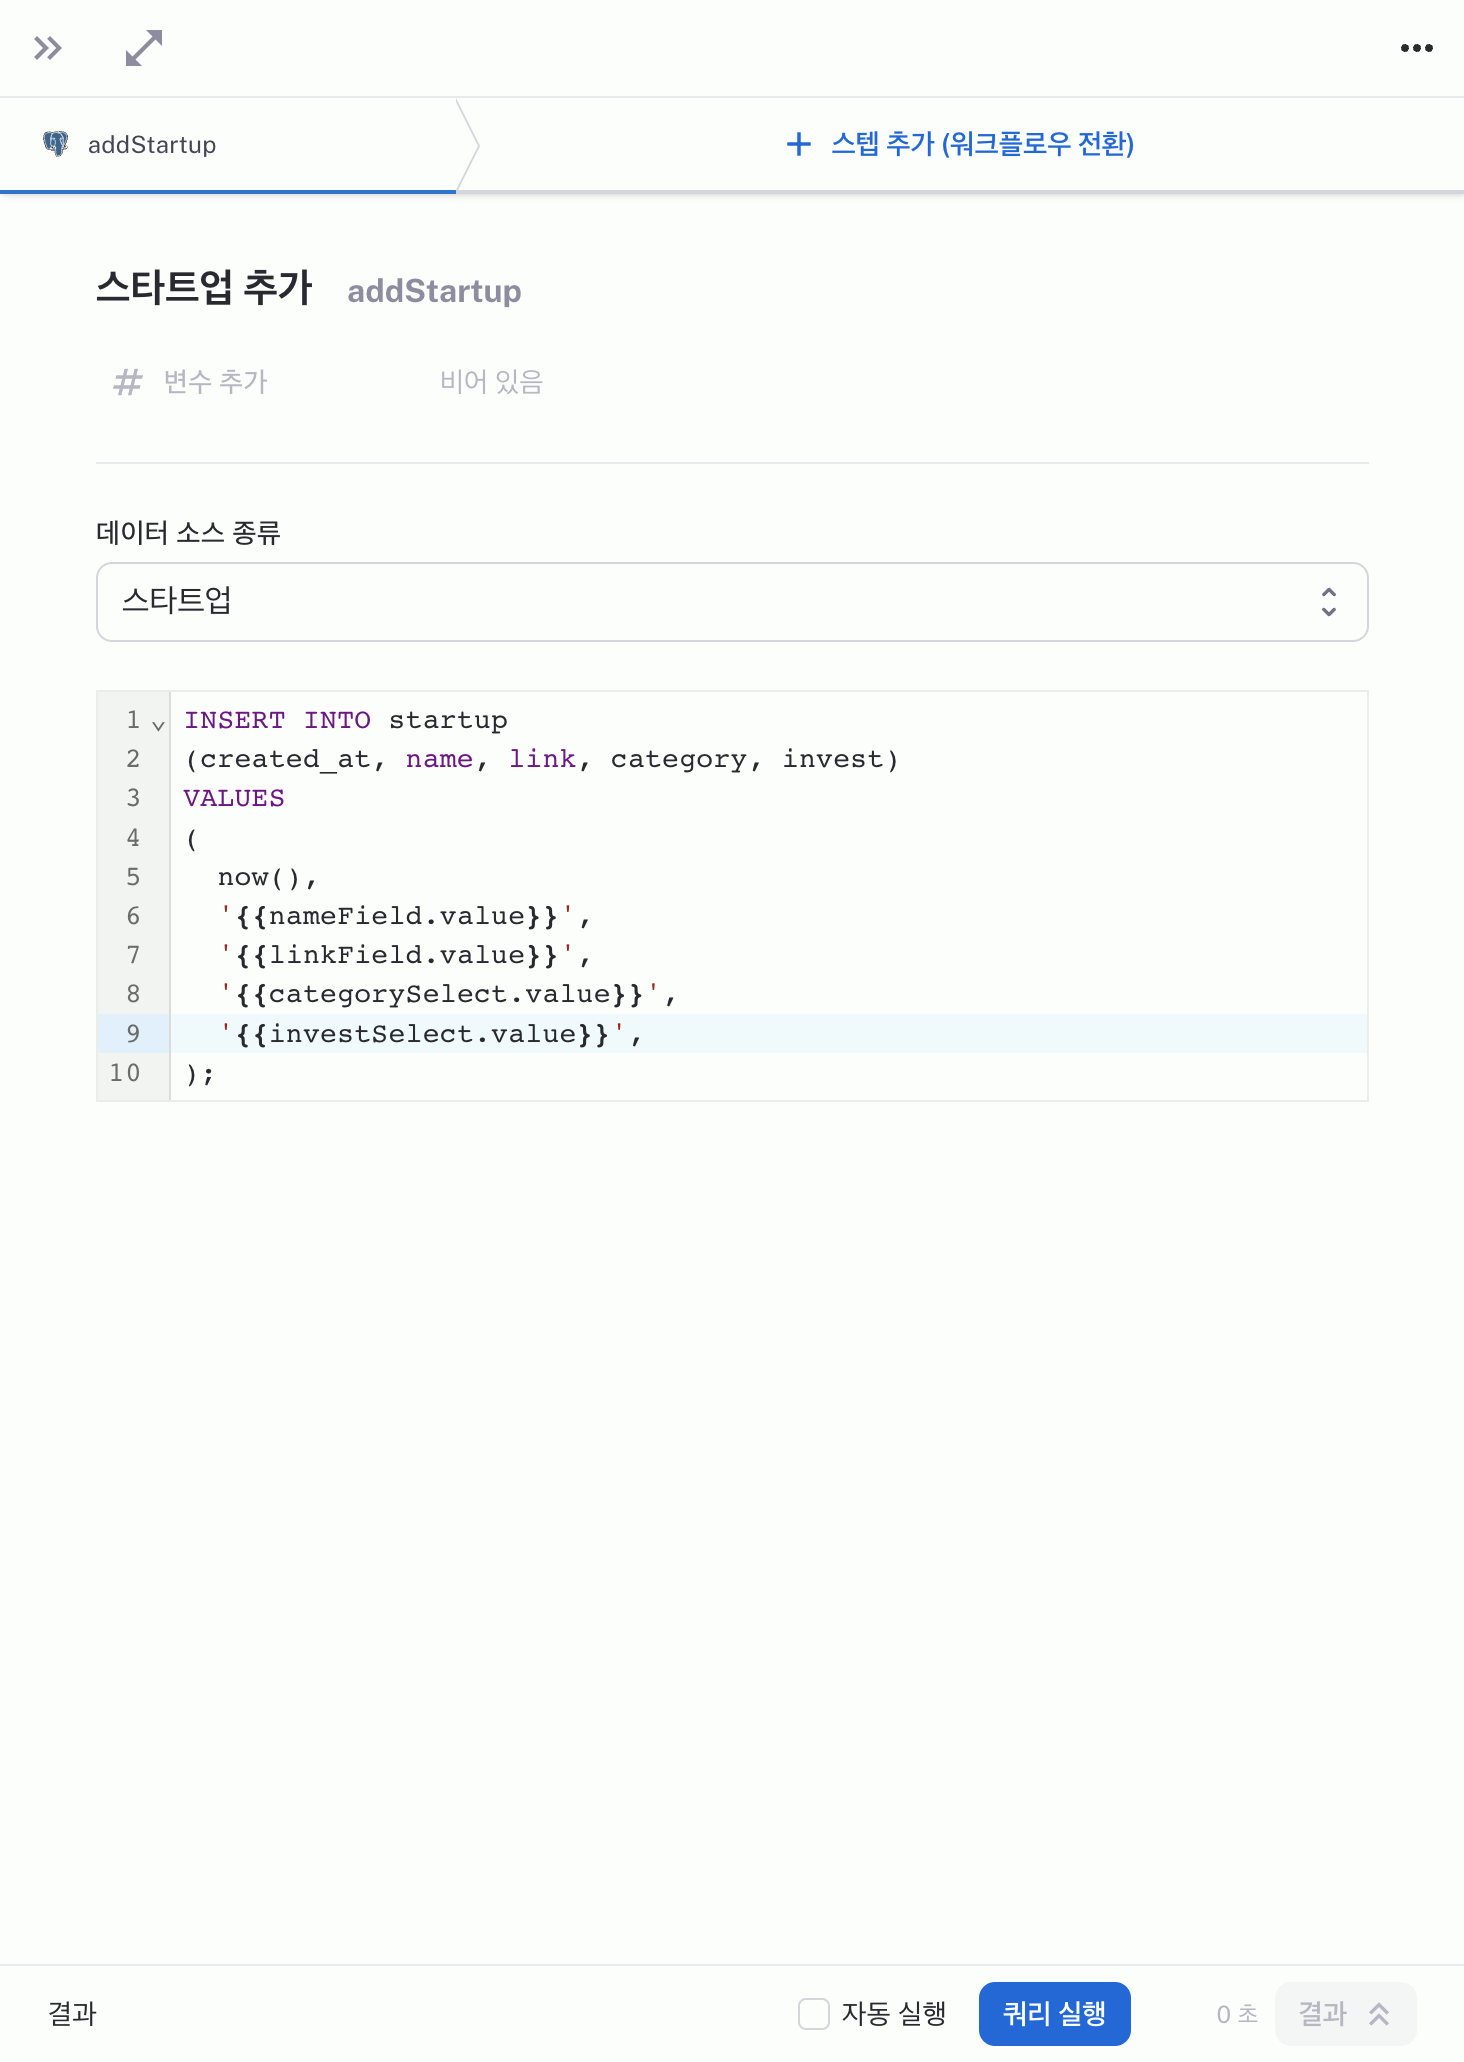This screenshot has height=2062, width=1464.
Task: Click 변수 추가 to add variable
Action: point(215,382)
